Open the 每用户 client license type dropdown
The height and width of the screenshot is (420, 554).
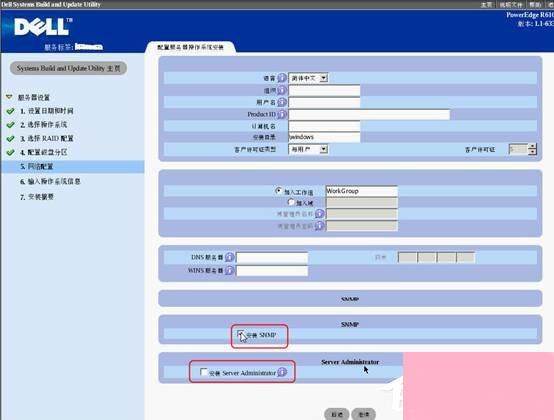(x=308, y=149)
